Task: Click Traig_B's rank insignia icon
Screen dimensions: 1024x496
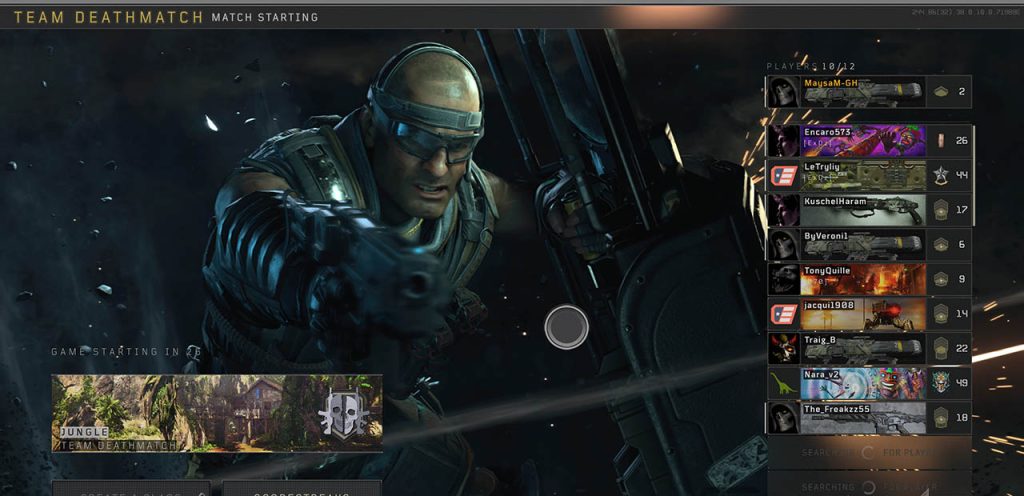Action: pyautogui.click(x=940, y=349)
